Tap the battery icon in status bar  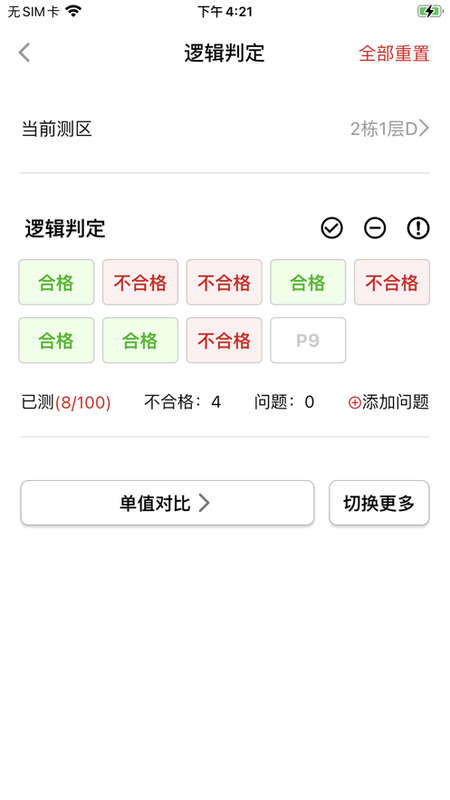(x=430, y=11)
